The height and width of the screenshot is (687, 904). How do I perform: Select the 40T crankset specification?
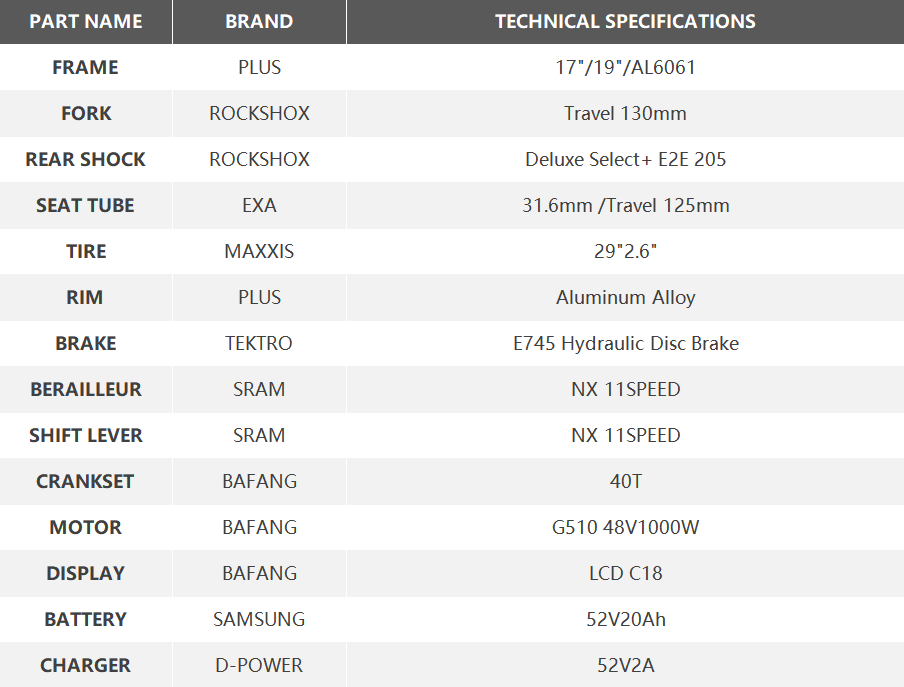[x=625, y=481]
